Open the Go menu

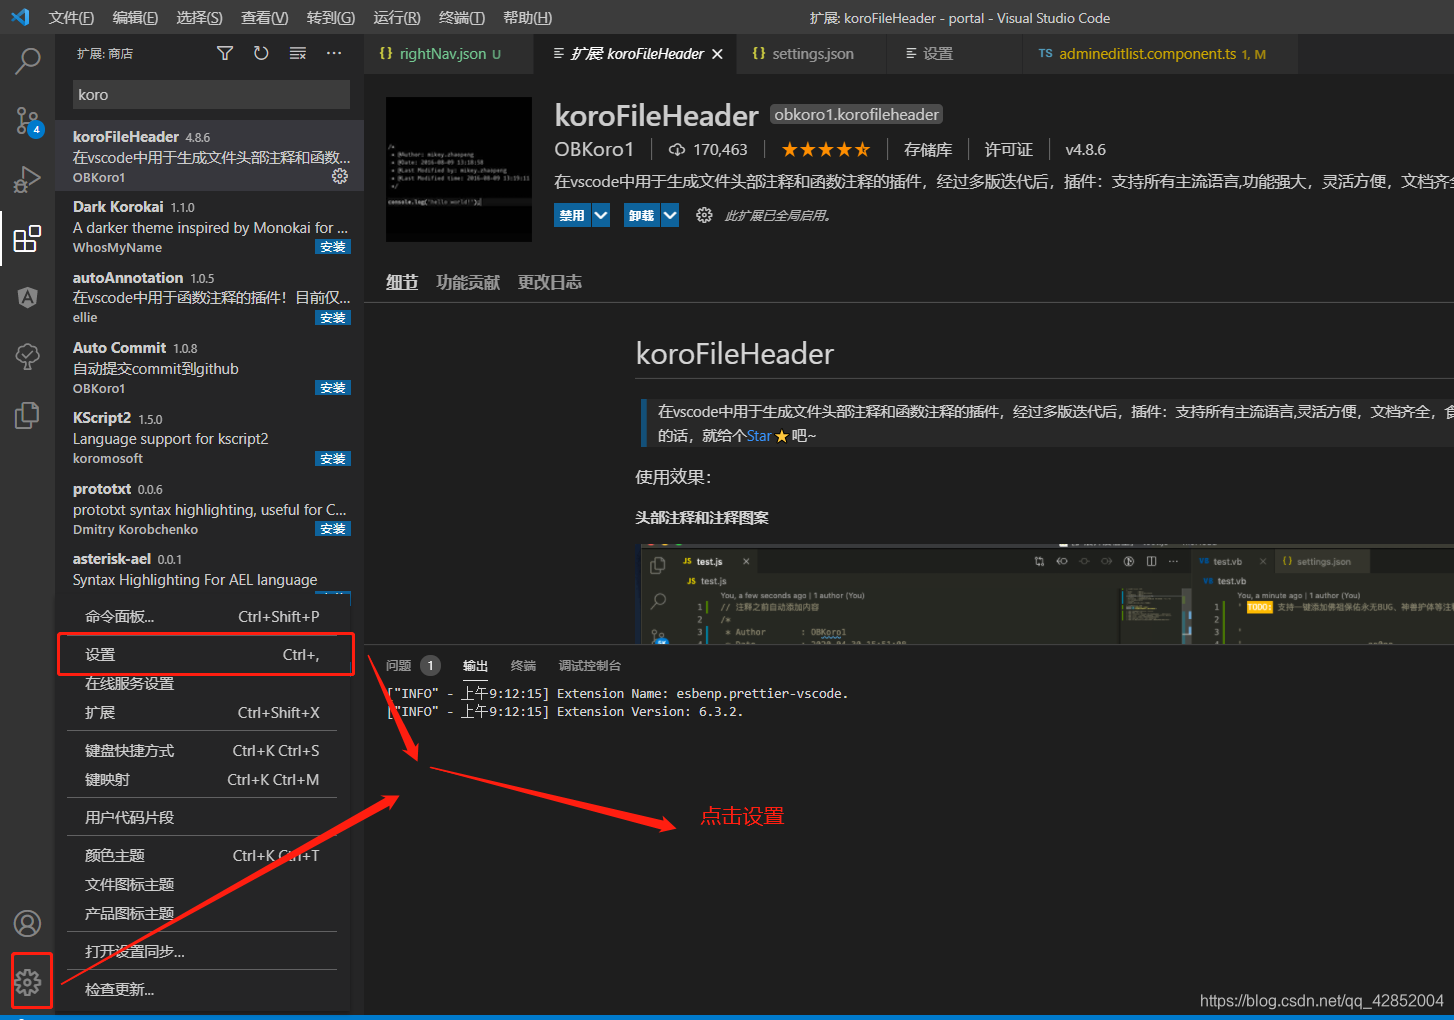(x=331, y=17)
